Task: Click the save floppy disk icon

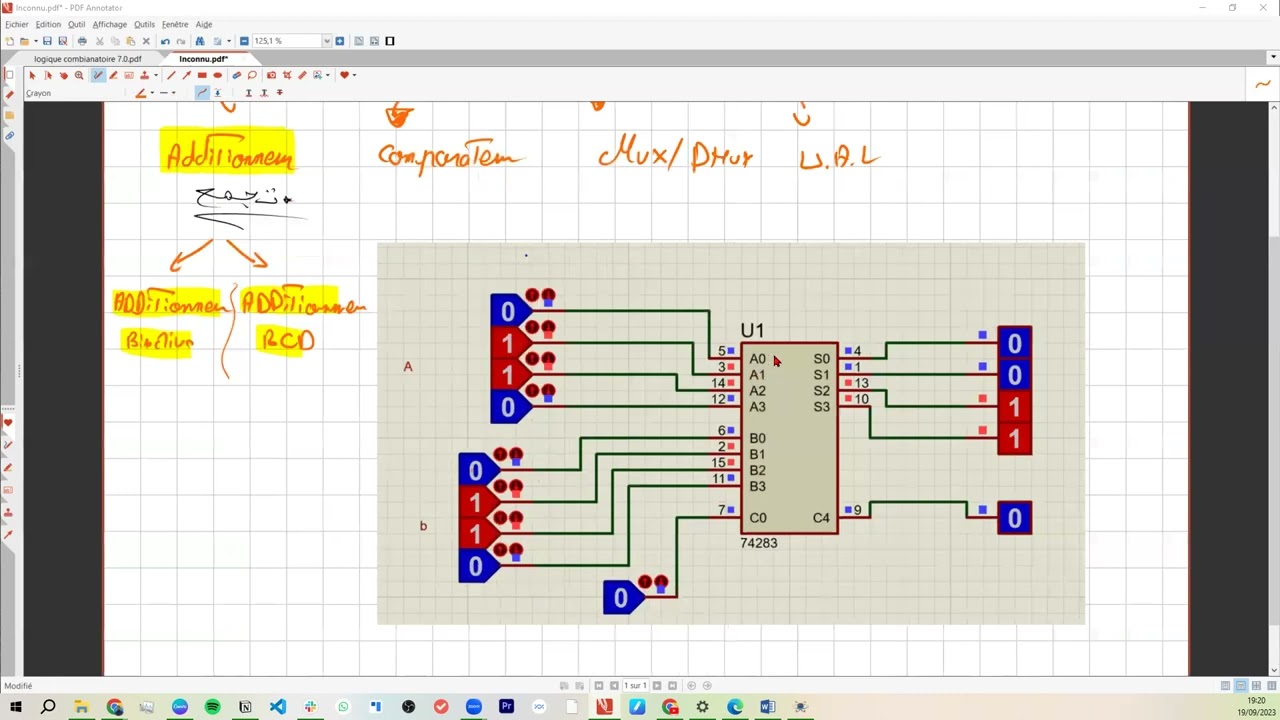Action: point(47,41)
